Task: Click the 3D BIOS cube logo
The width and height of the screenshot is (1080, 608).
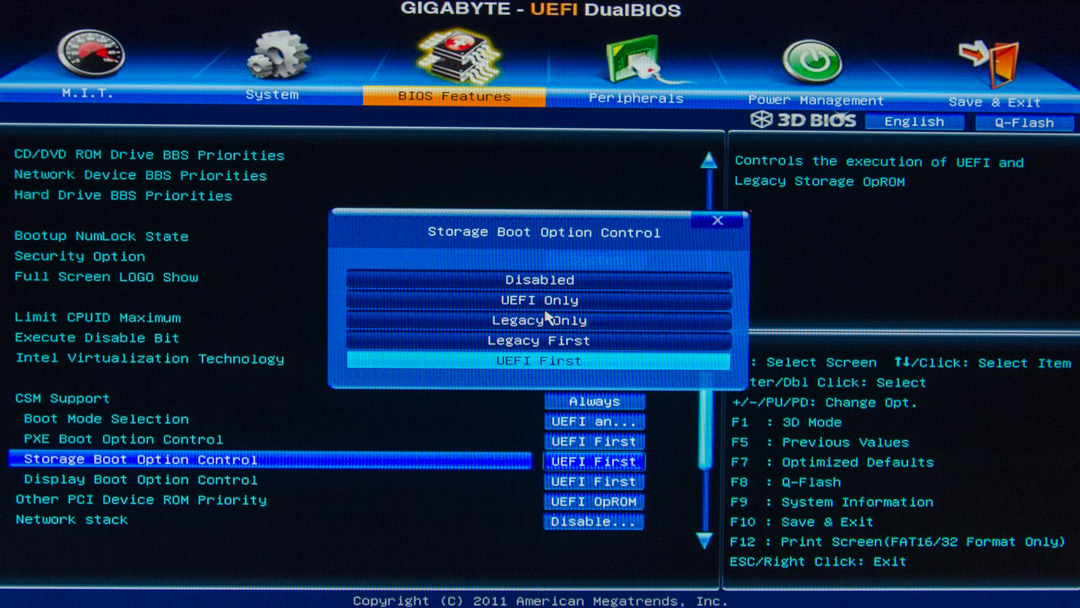Action: pos(761,119)
